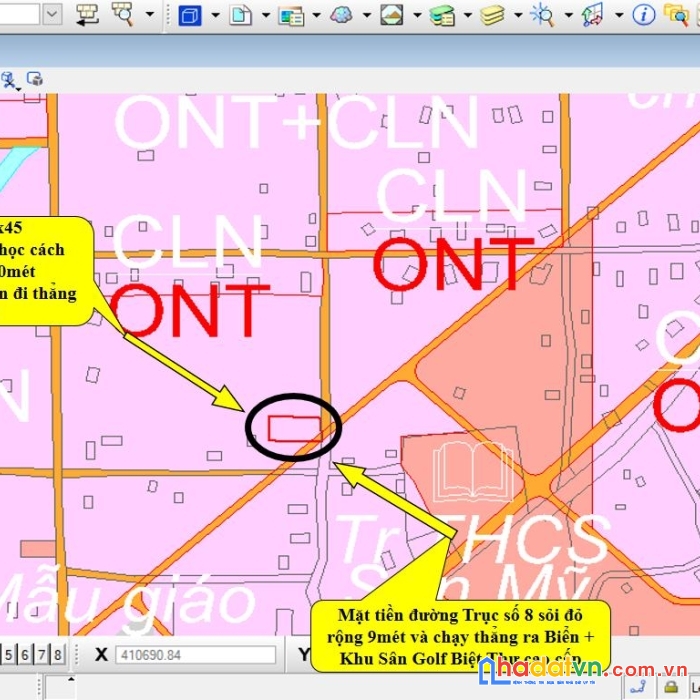
Task: Toggle view button 5
Action: pyautogui.click(x=8, y=655)
